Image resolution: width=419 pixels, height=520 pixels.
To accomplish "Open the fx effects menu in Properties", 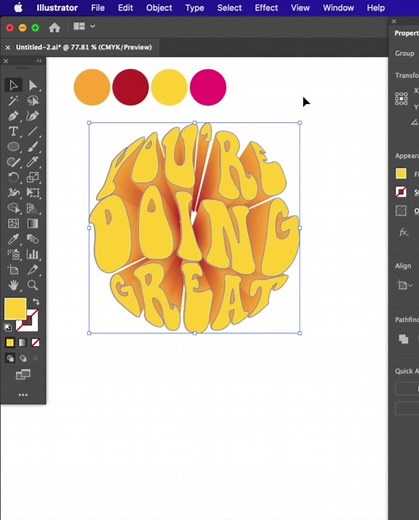I will (404, 232).
